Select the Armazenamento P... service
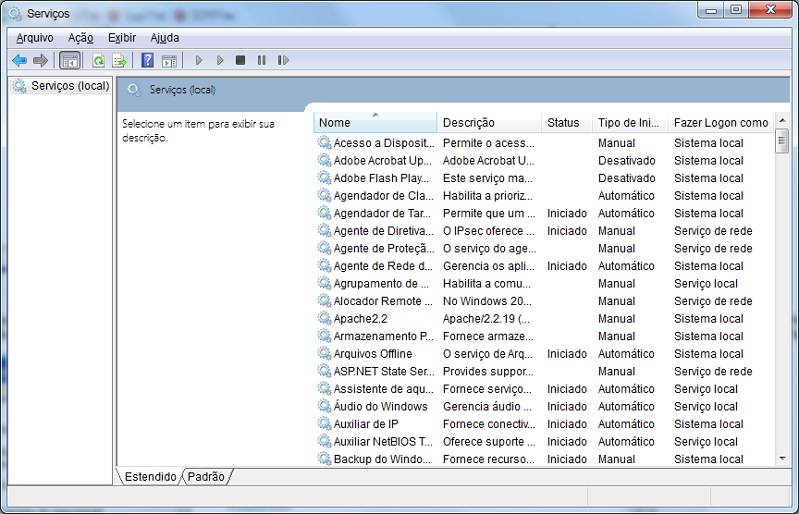799x514 pixels. click(x=543, y=336)
